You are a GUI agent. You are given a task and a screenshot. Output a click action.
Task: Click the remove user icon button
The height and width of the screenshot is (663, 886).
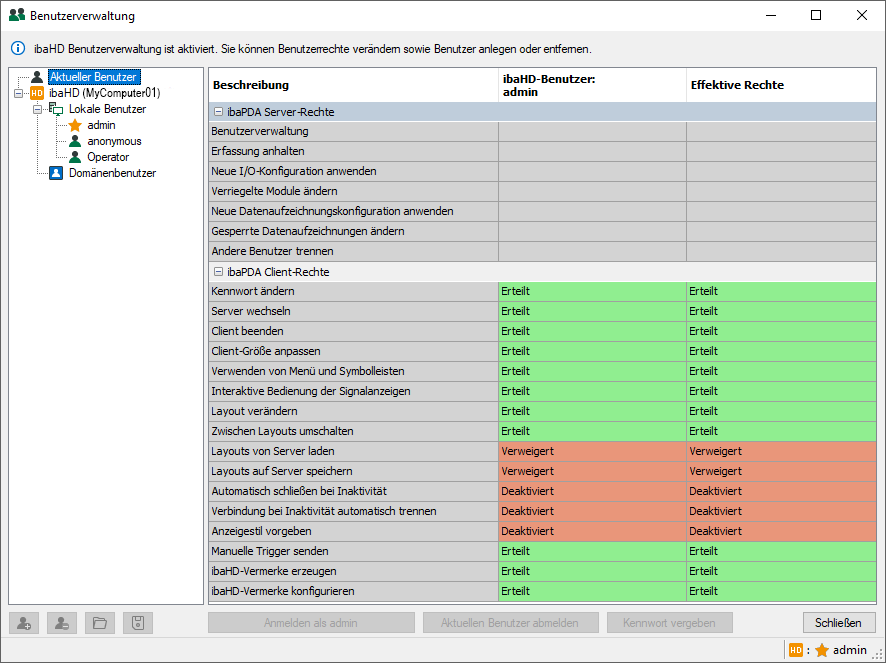pos(62,623)
